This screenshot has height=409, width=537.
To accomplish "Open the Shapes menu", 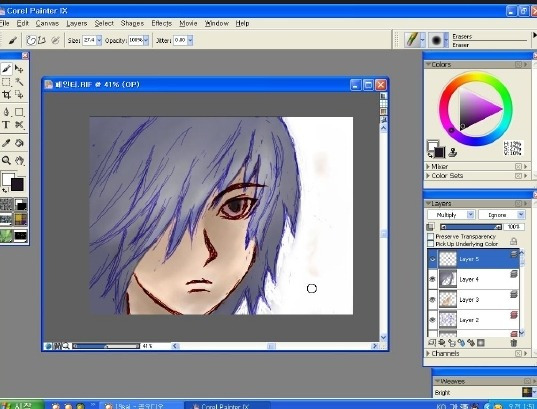I will (x=132, y=23).
